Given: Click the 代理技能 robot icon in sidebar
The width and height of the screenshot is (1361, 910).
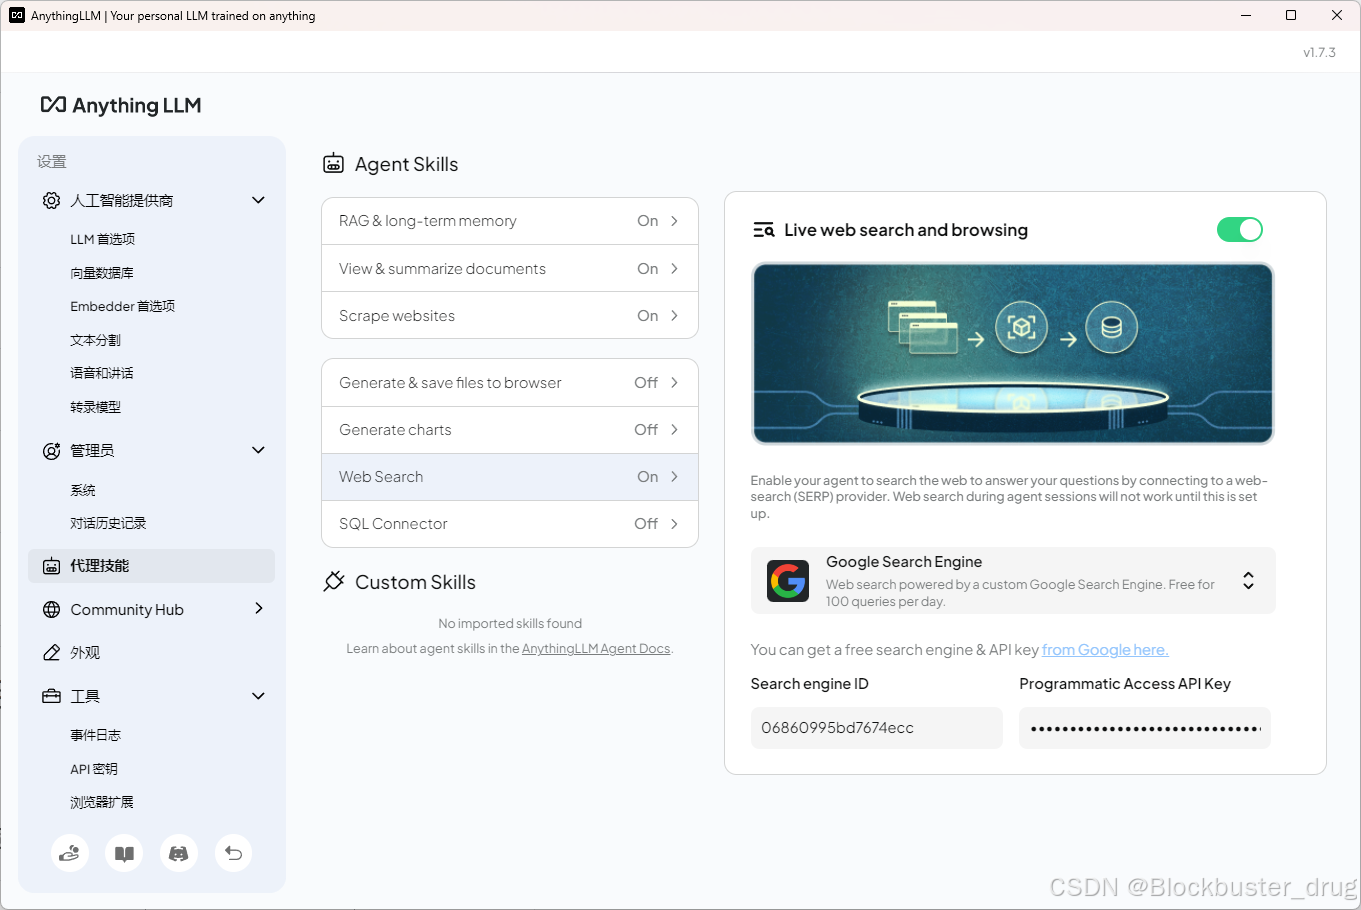Looking at the screenshot, I should (x=51, y=566).
